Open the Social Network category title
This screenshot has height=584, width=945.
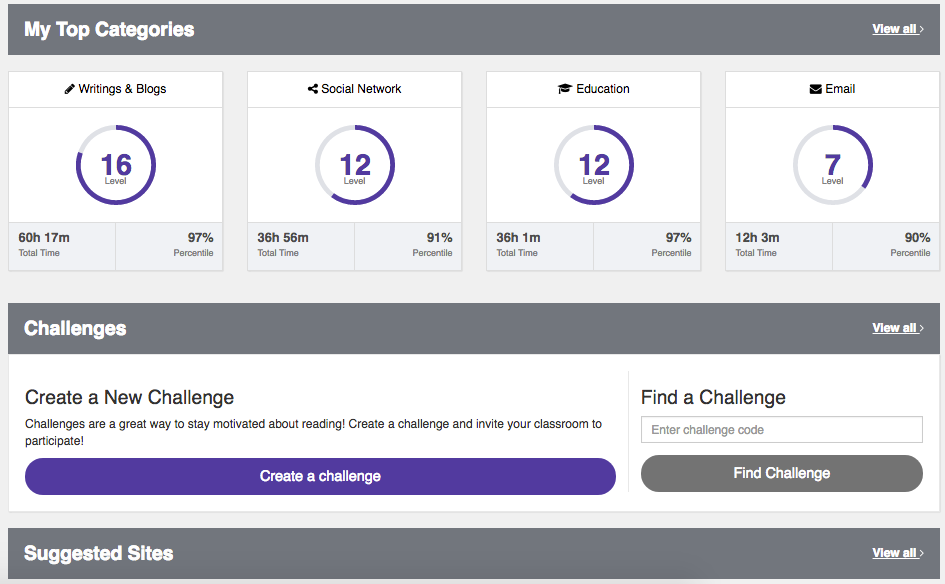(361, 89)
